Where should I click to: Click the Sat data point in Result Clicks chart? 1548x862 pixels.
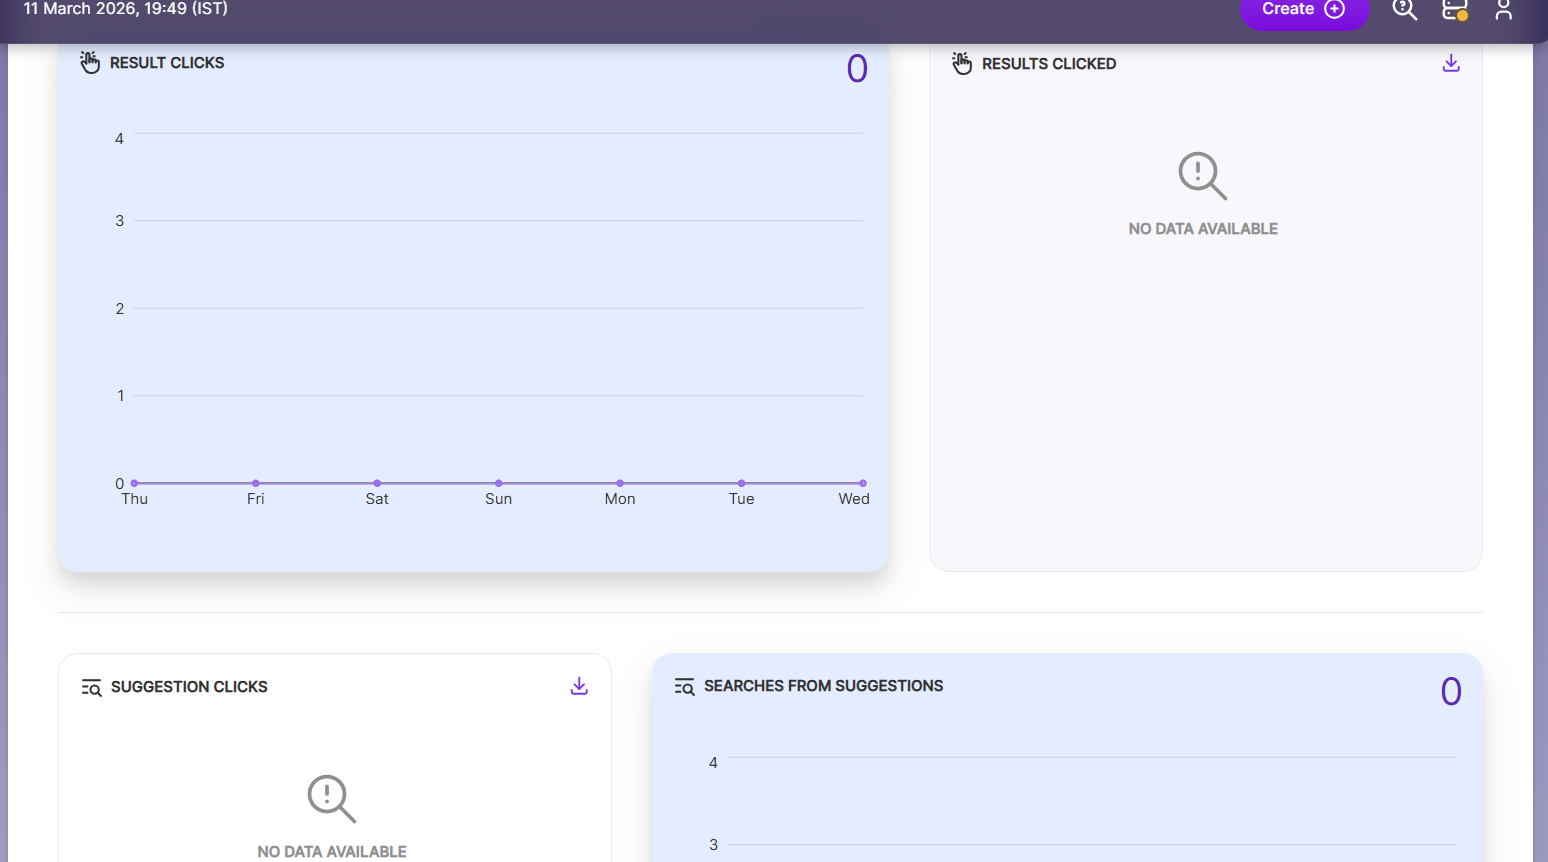pos(377,483)
